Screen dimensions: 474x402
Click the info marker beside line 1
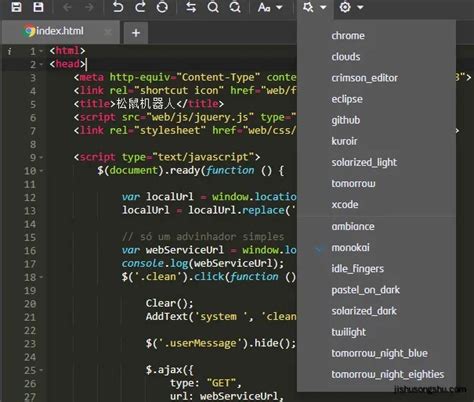tap(10, 51)
